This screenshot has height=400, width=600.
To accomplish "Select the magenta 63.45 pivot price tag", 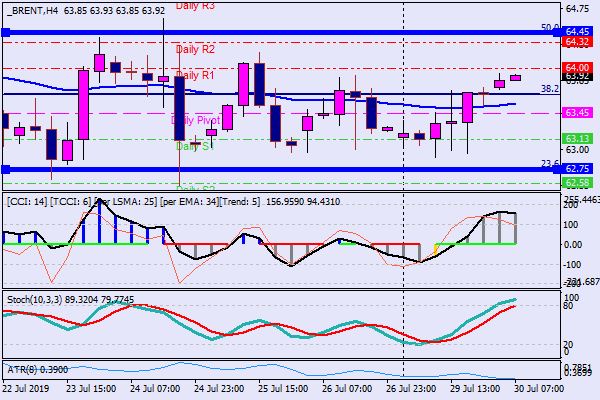I will (x=577, y=113).
